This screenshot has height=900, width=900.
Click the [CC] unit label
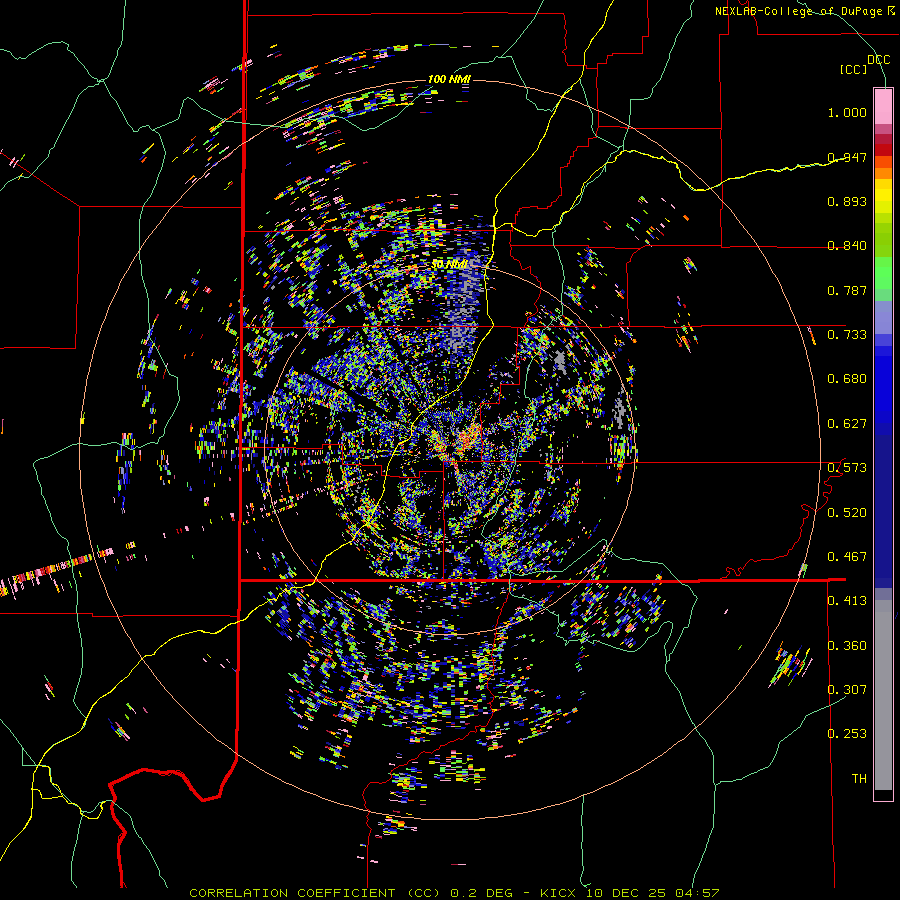(853, 69)
